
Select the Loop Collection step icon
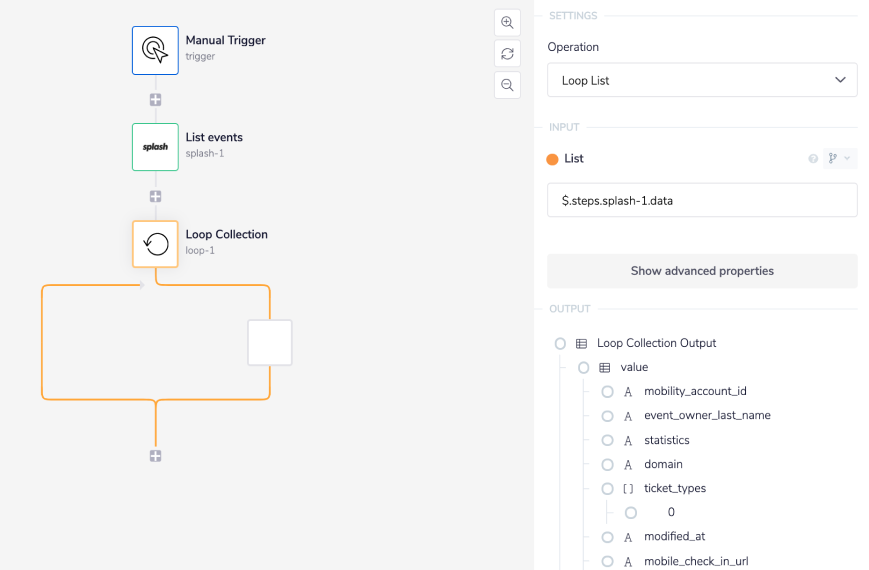tap(155, 244)
